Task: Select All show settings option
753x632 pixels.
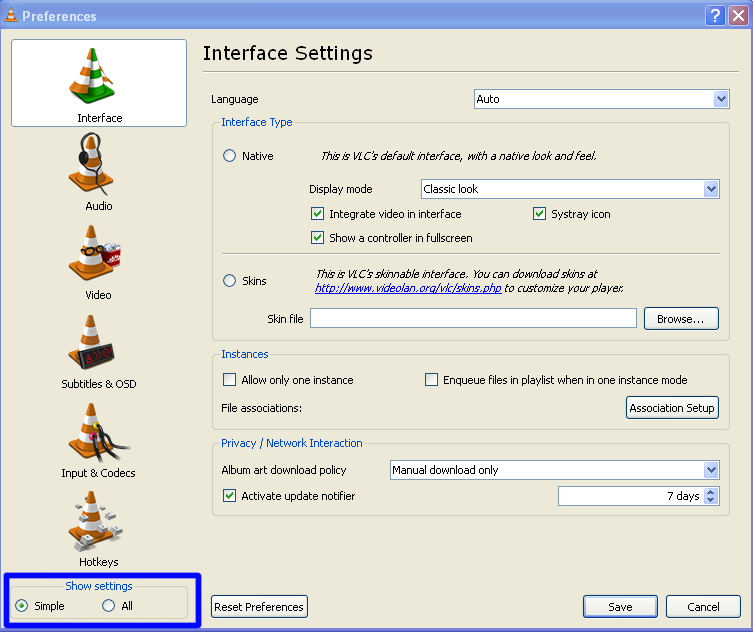Action: tap(109, 606)
